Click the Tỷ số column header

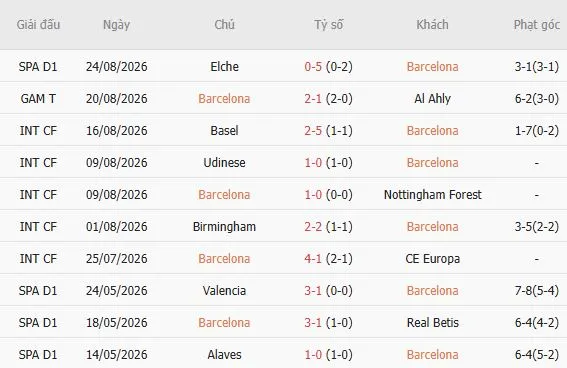pos(328,25)
